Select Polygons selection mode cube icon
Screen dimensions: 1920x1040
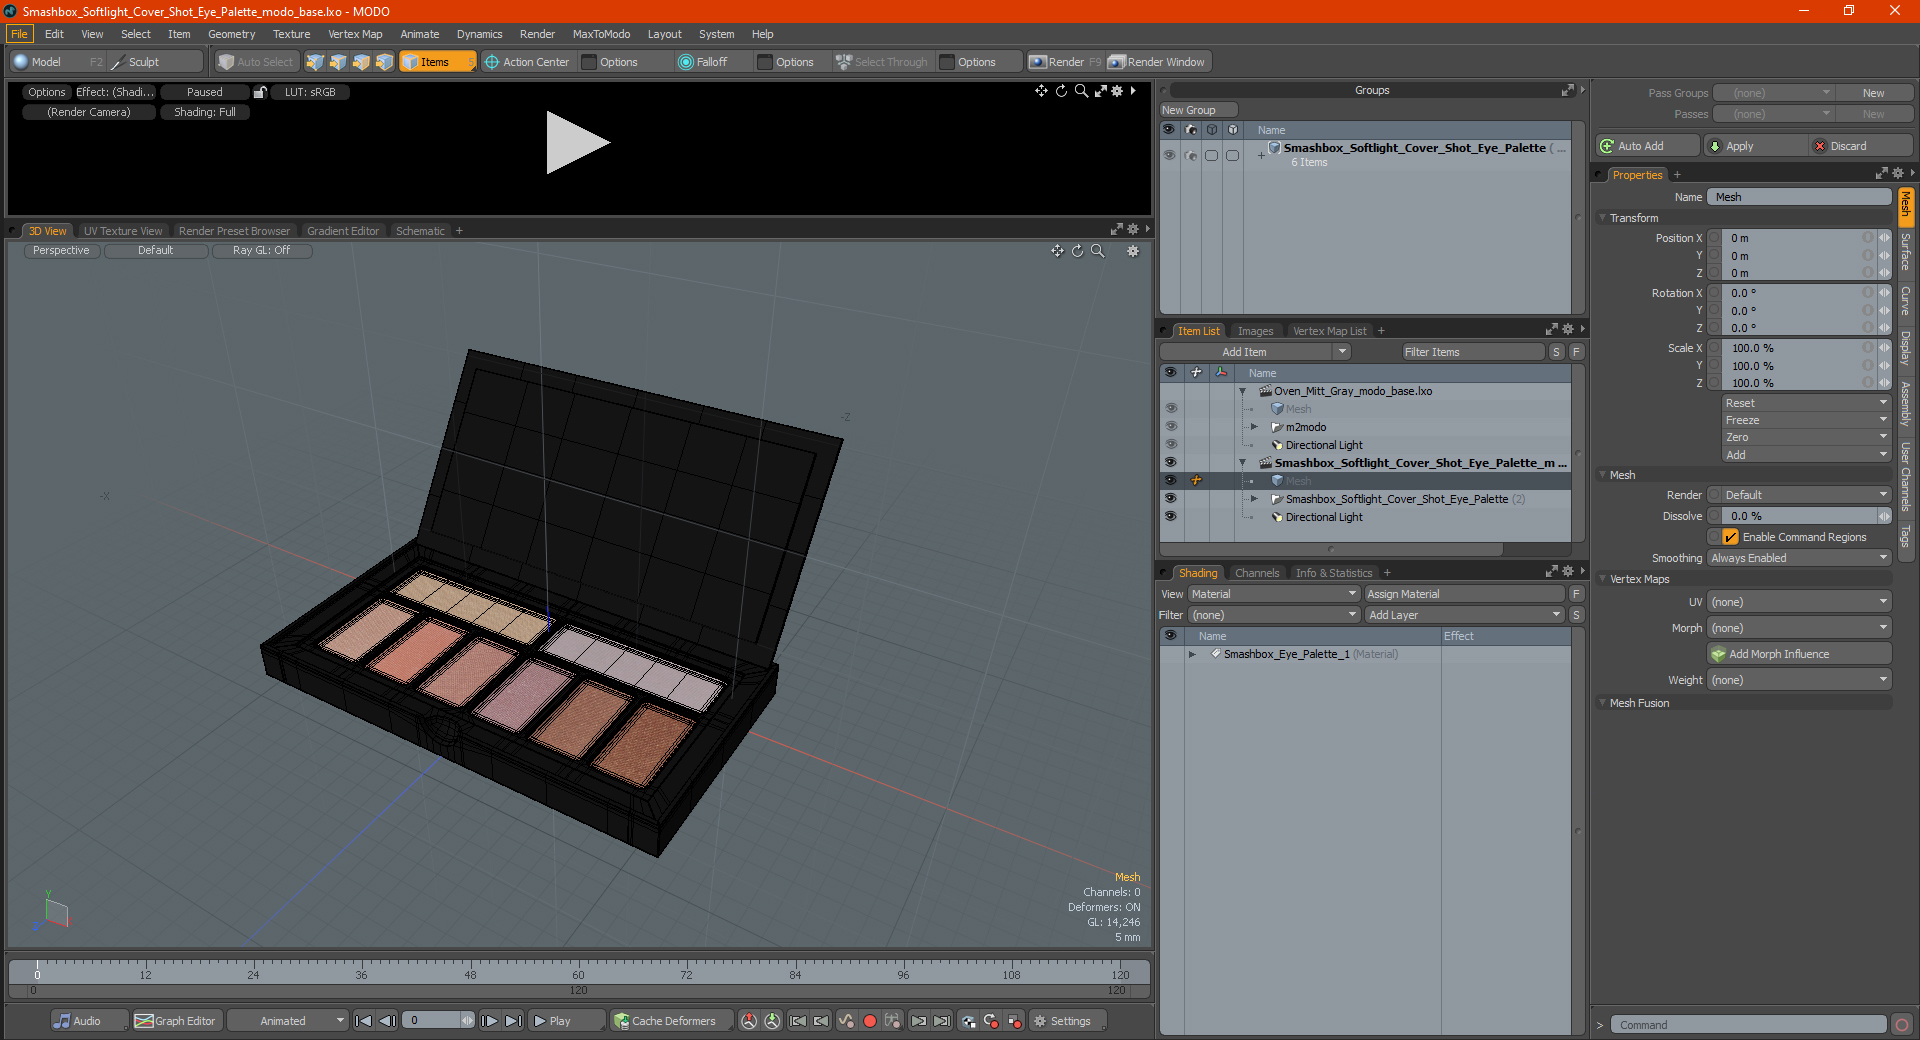pos(361,62)
